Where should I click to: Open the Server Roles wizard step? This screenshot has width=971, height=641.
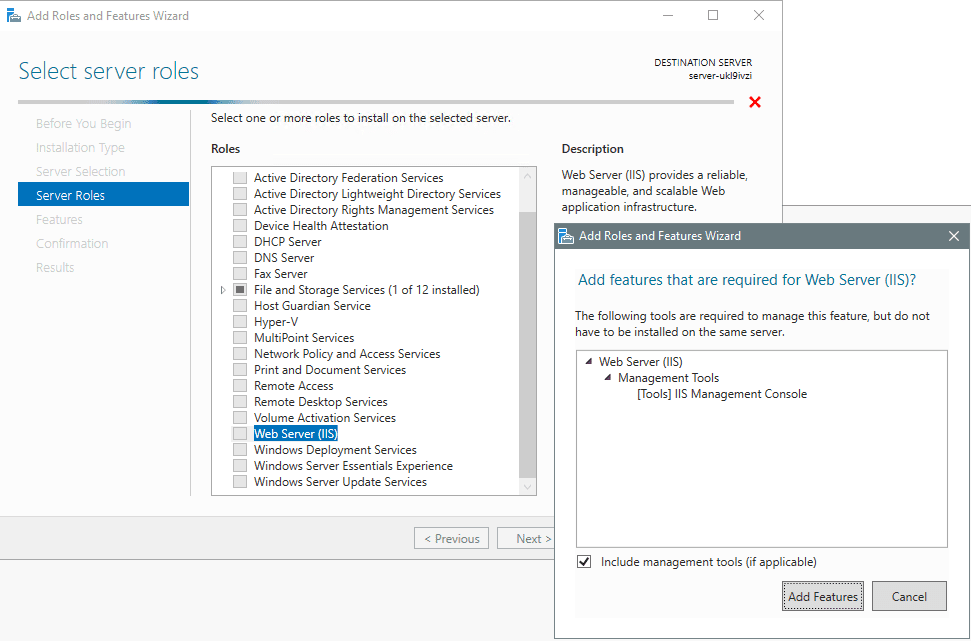click(103, 195)
